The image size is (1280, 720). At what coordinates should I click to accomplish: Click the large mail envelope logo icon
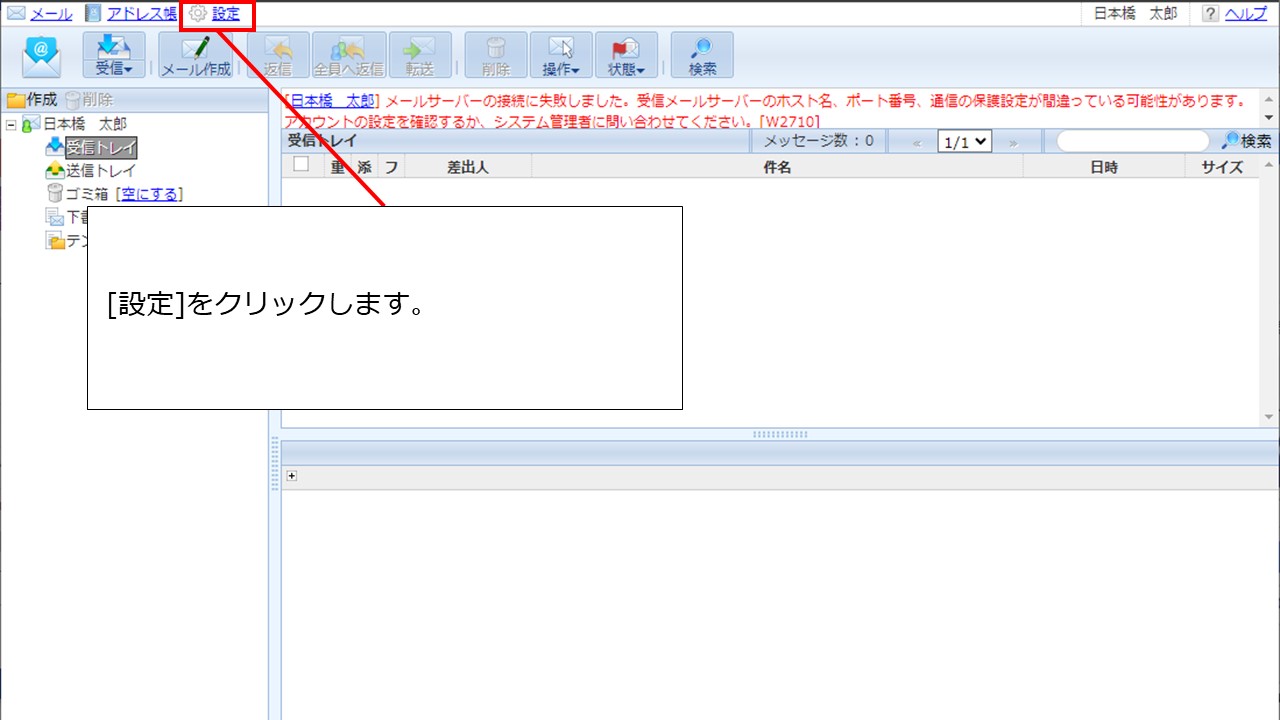(41, 56)
